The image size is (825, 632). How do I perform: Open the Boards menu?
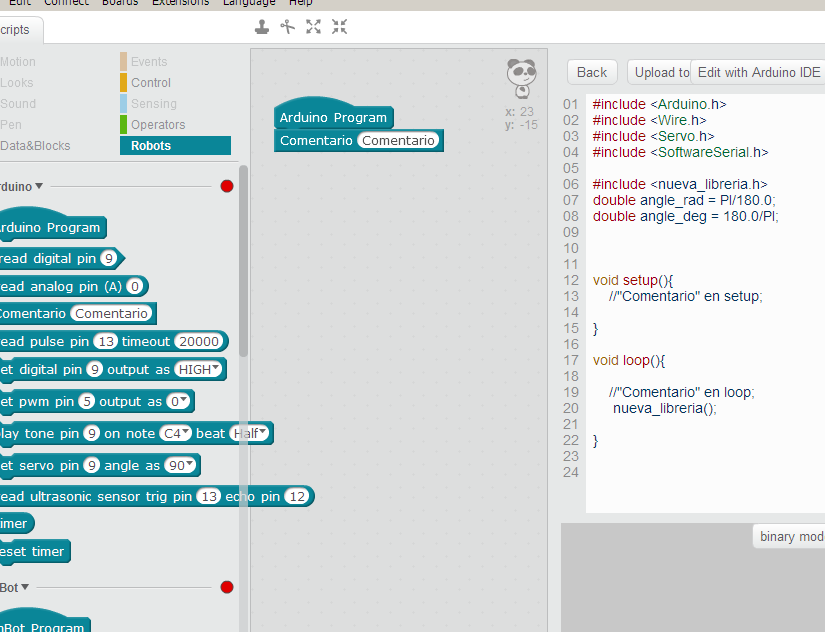[120, 3]
